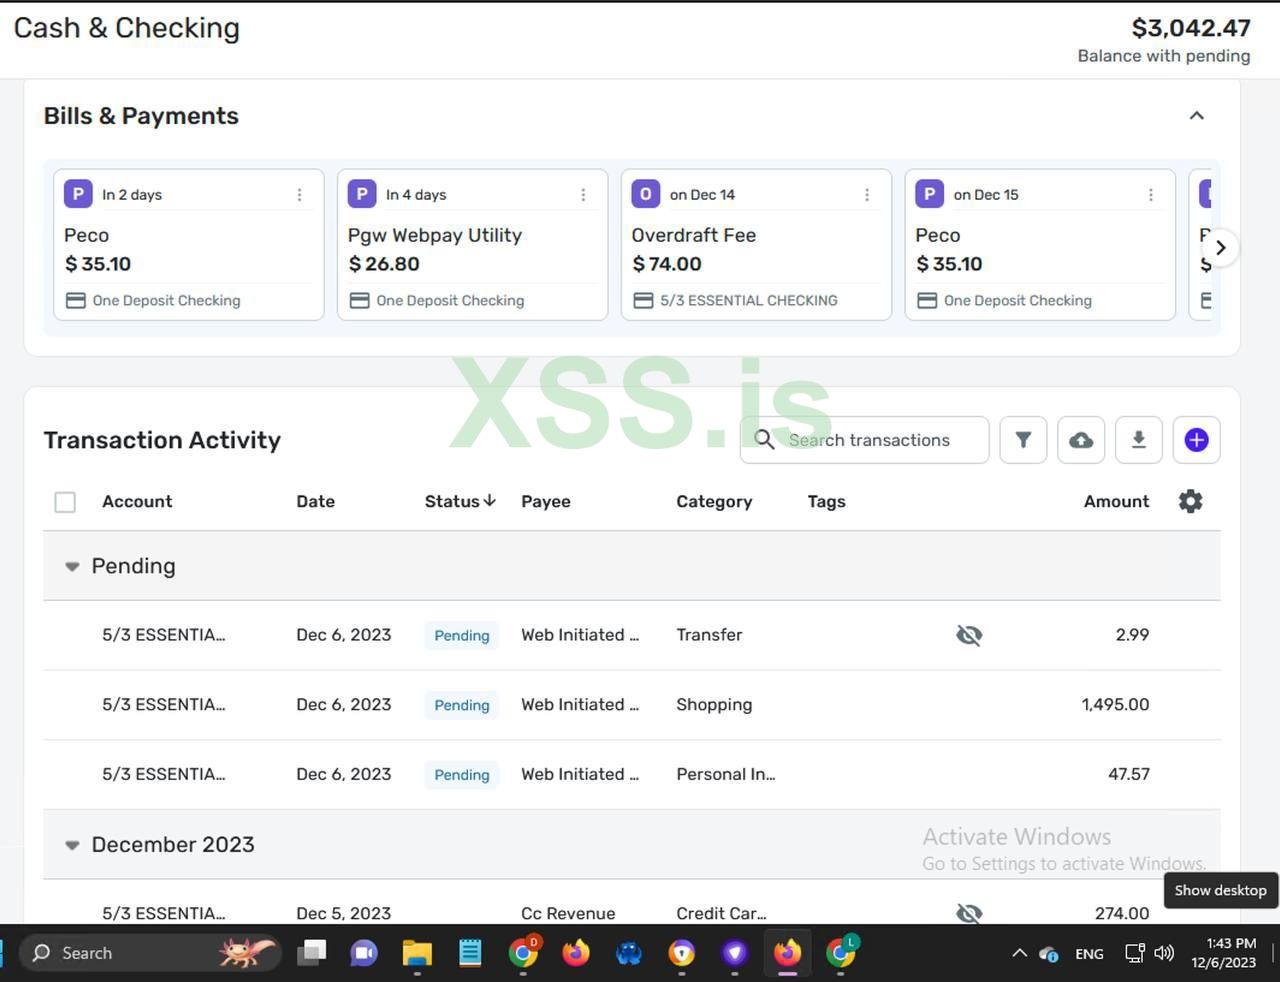Collapse the Pending transactions group
This screenshot has height=982, width=1280.
tap(72, 566)
